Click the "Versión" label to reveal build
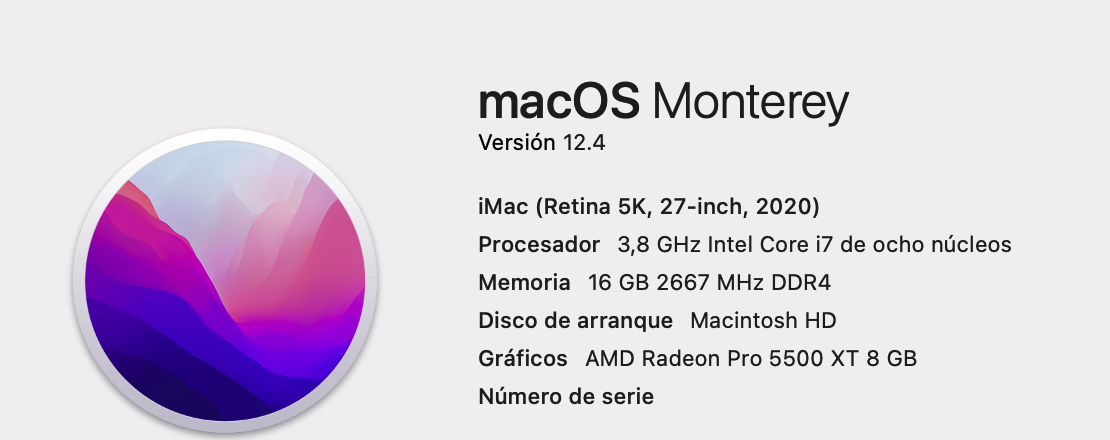This screenshot has width=1110, height=440. tap(516, 143)
